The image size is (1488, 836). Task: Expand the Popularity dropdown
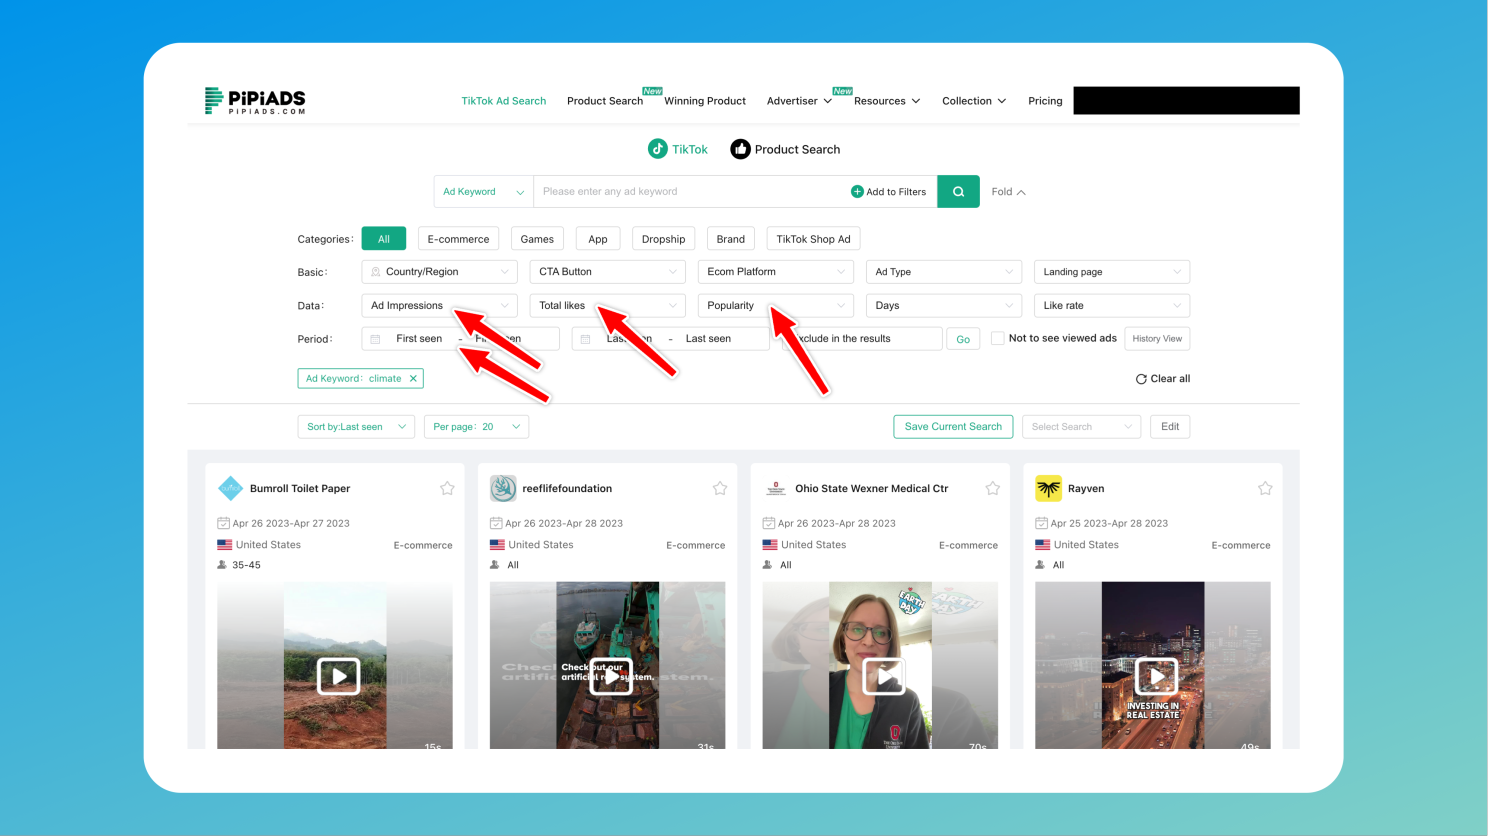(776, 306)
